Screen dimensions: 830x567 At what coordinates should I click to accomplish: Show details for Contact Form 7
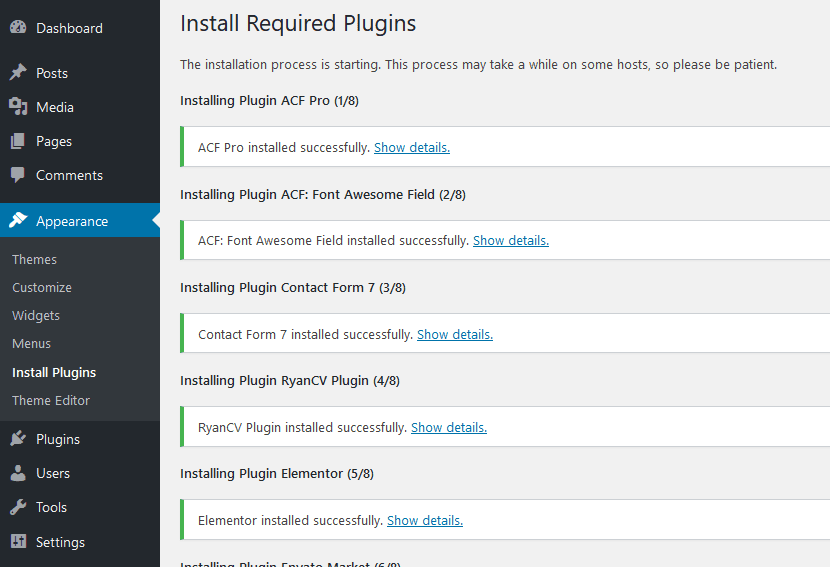(455, 335)
